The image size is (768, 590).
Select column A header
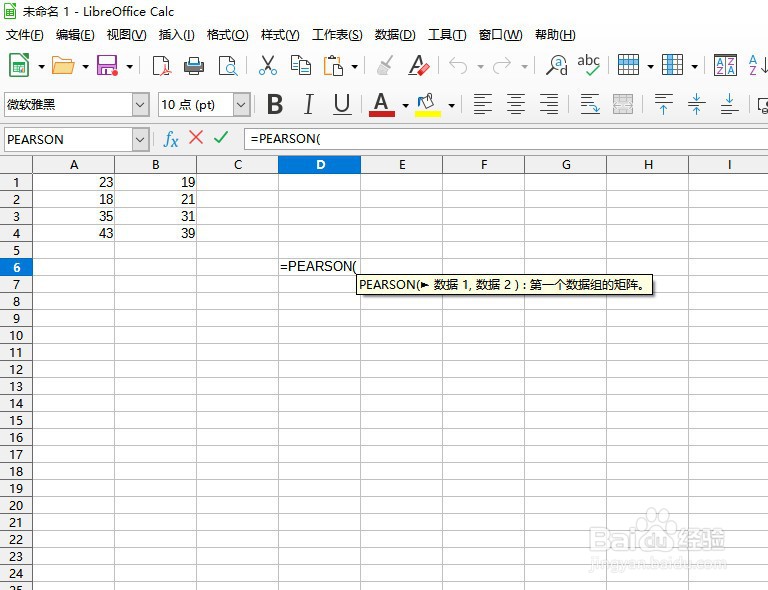73,165
